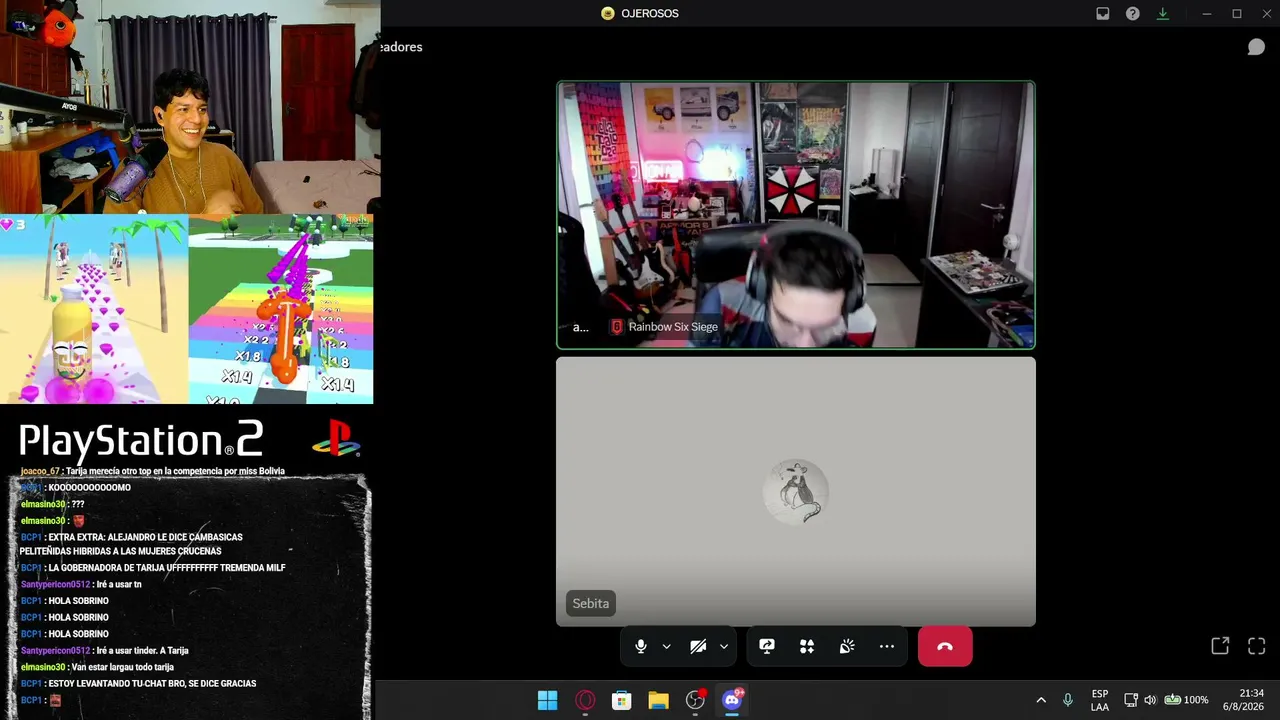1280x720 pixels.
Task: Click the 'EXTRA EXTRA: ALEJANDRO' chat message
Action: tap(131, 544)
